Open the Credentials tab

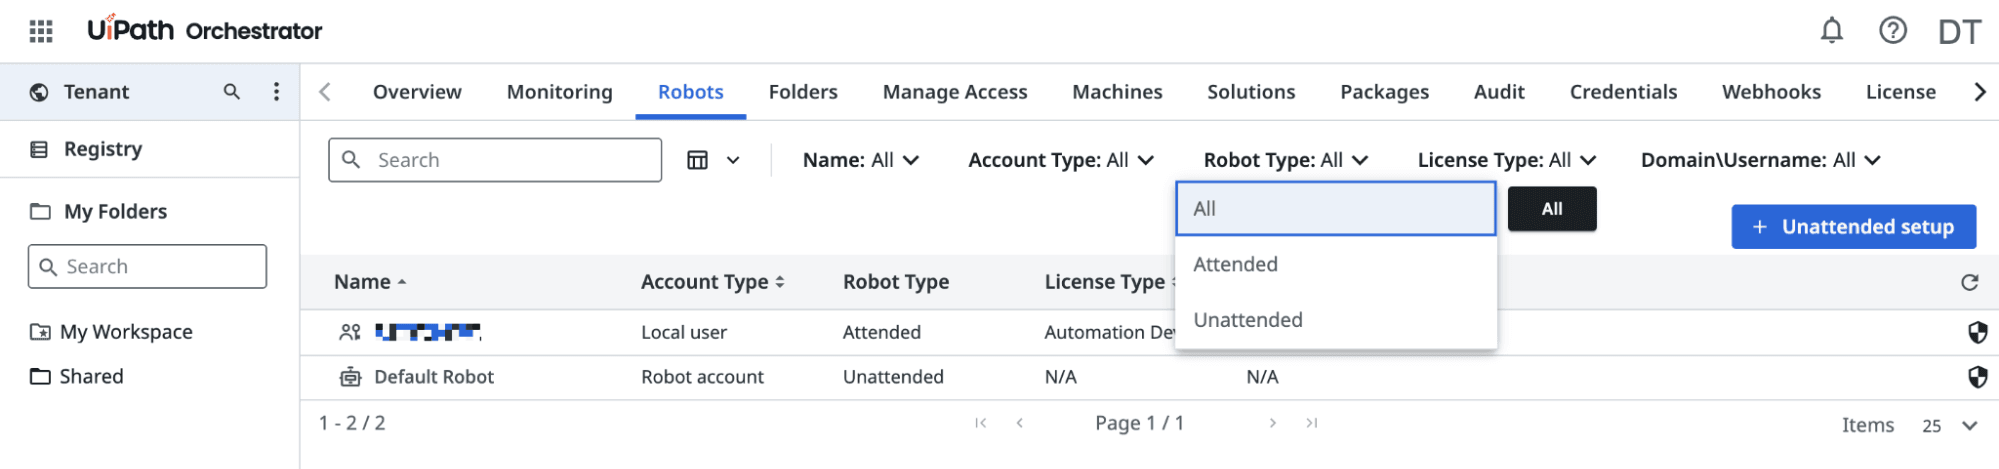1623,92
